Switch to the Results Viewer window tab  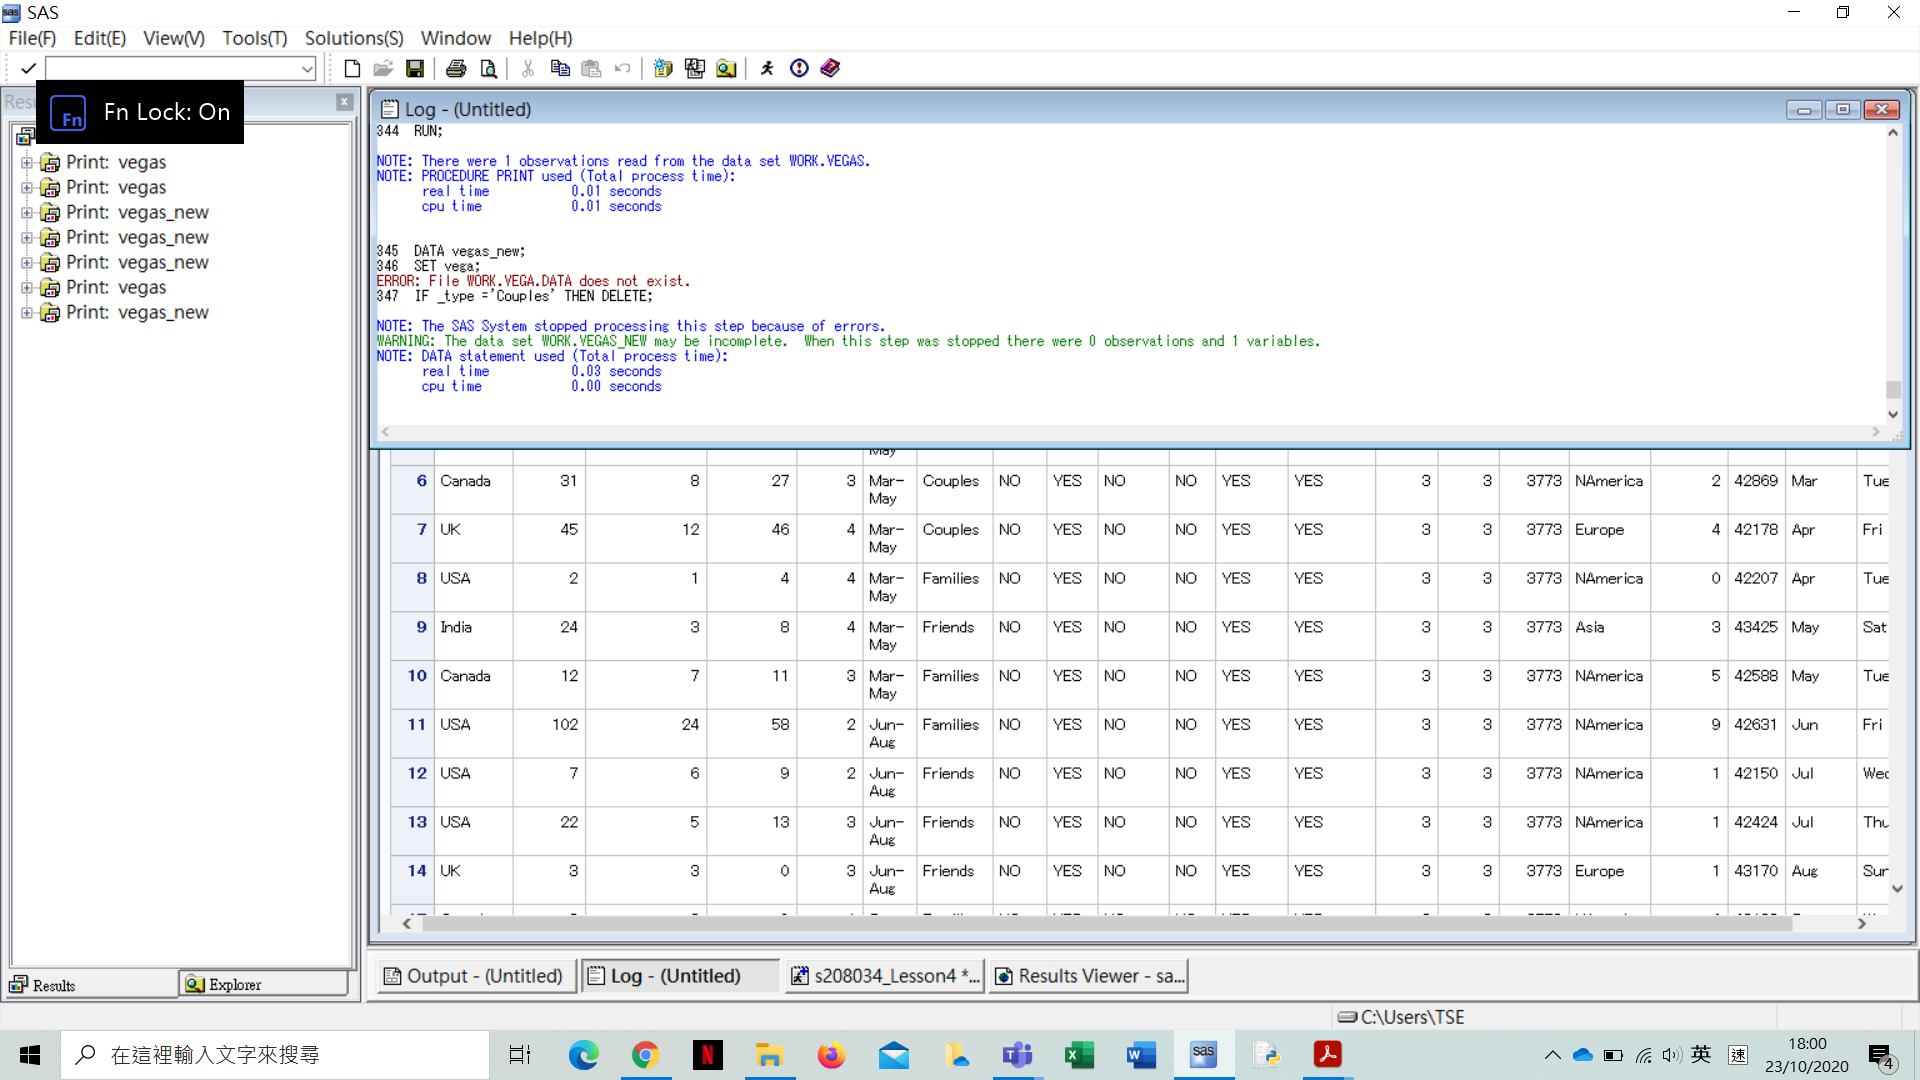(1089, 976)
